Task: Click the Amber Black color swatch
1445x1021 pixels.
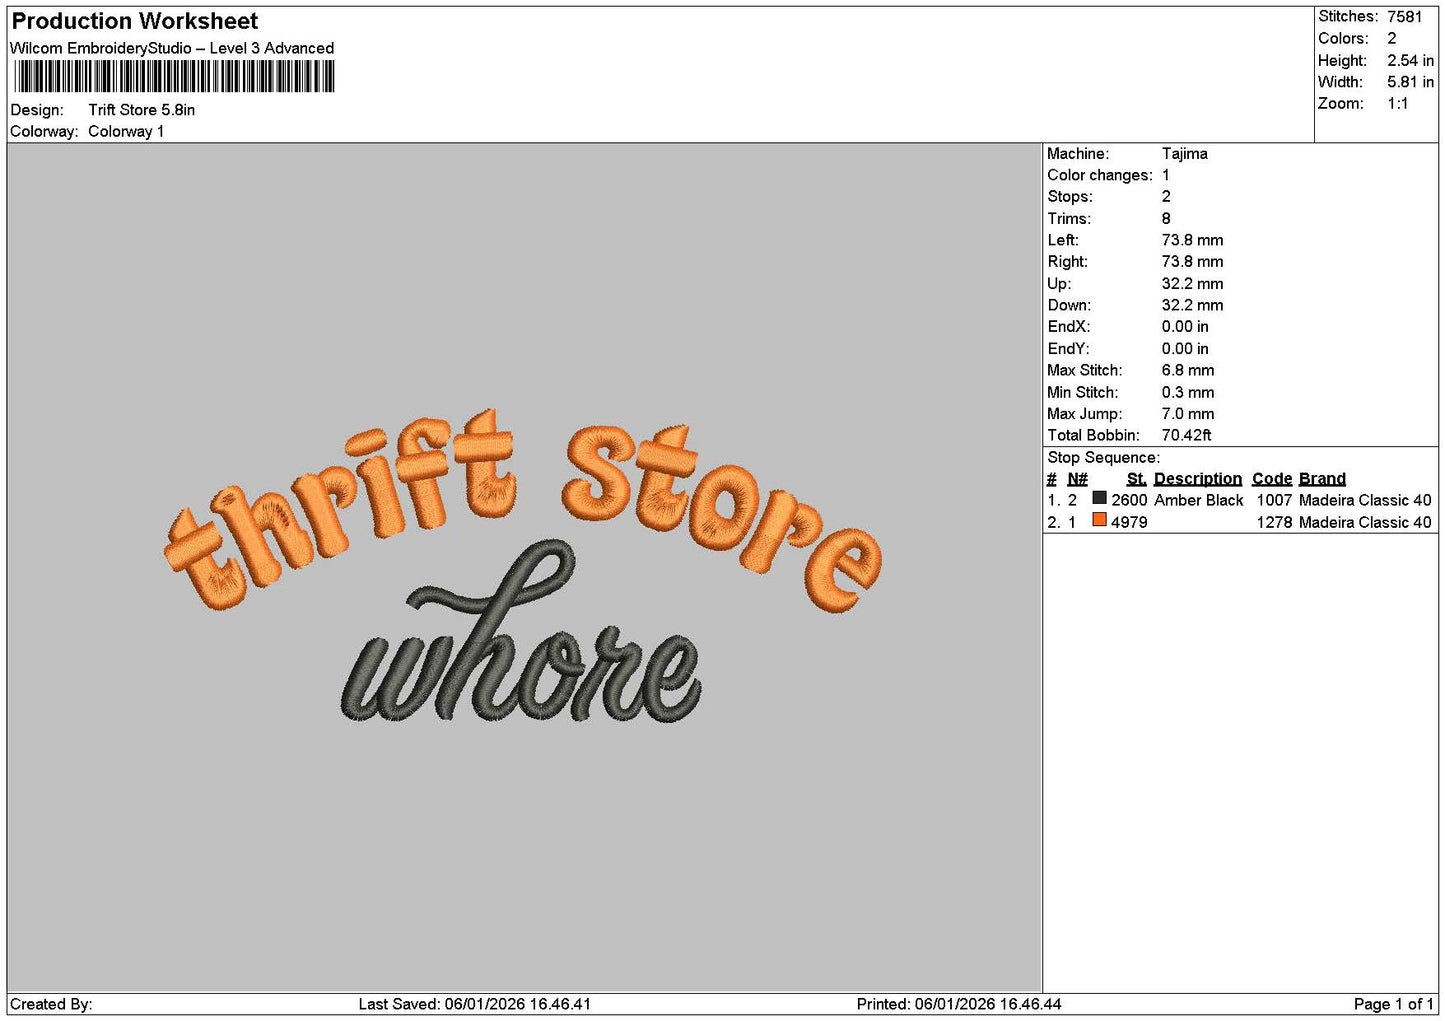Action: coord(1099,498)
